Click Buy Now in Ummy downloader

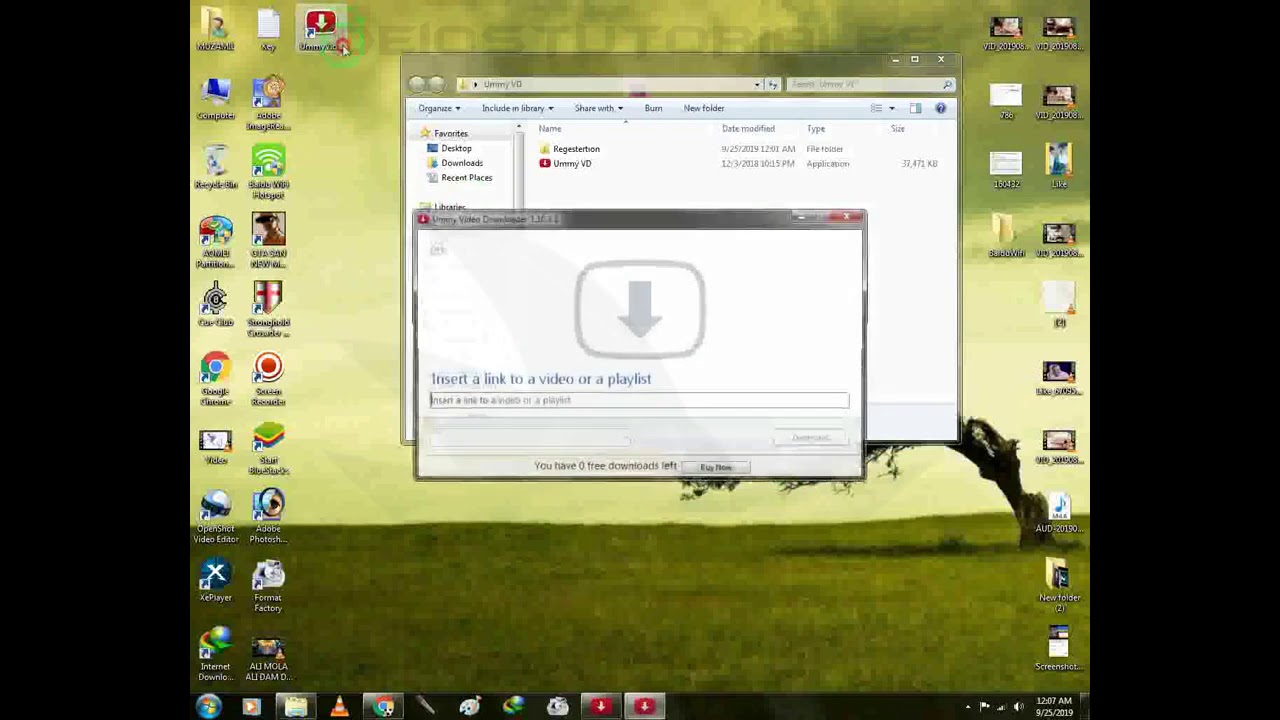coord(716,467)
